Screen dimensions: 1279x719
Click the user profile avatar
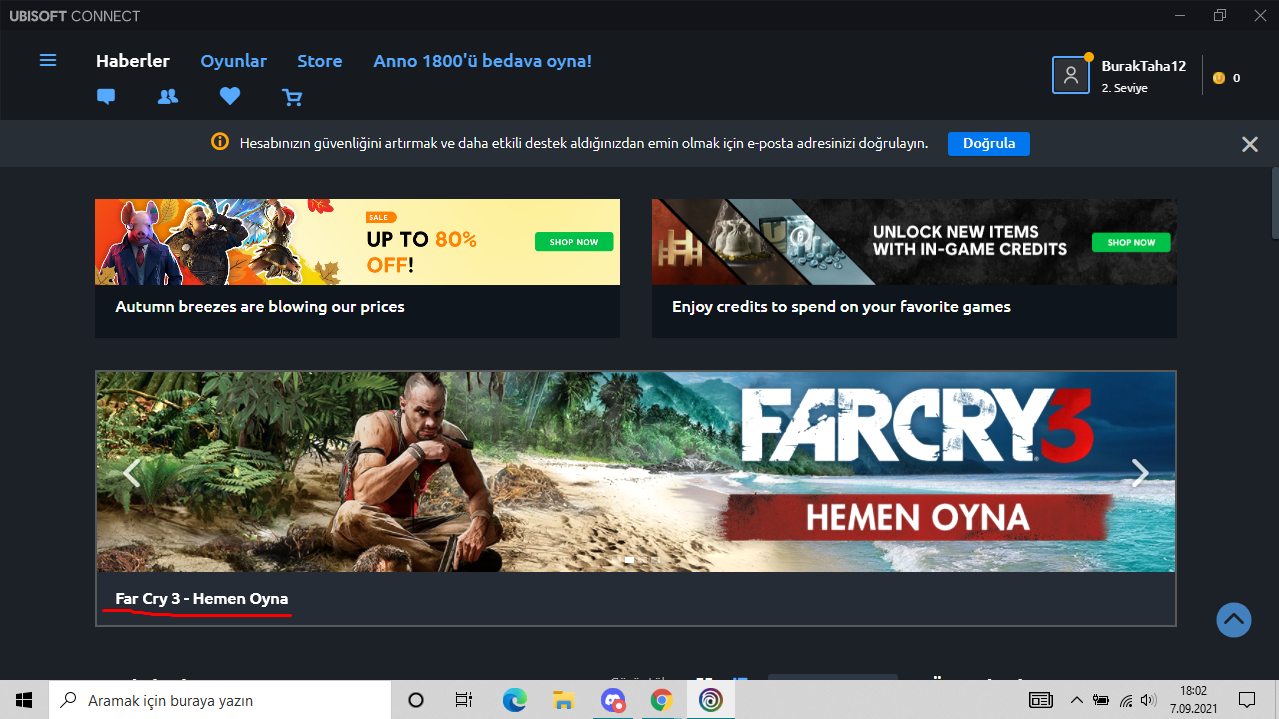pos(1070,75)
